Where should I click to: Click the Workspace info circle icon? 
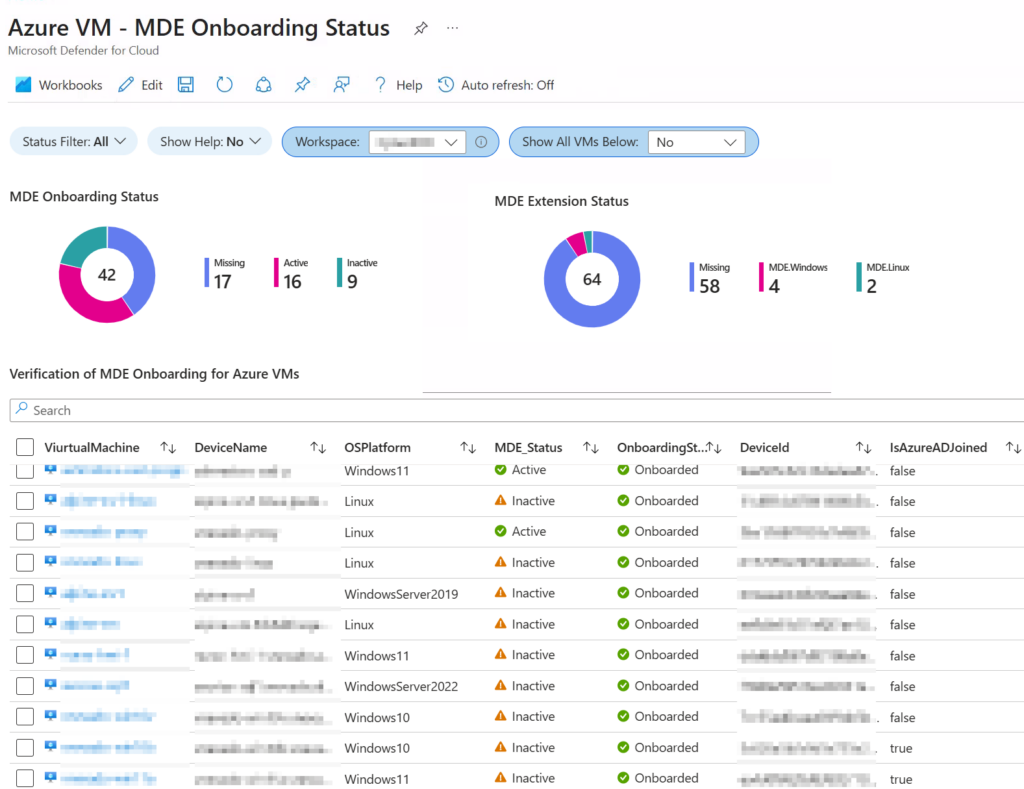481,142
